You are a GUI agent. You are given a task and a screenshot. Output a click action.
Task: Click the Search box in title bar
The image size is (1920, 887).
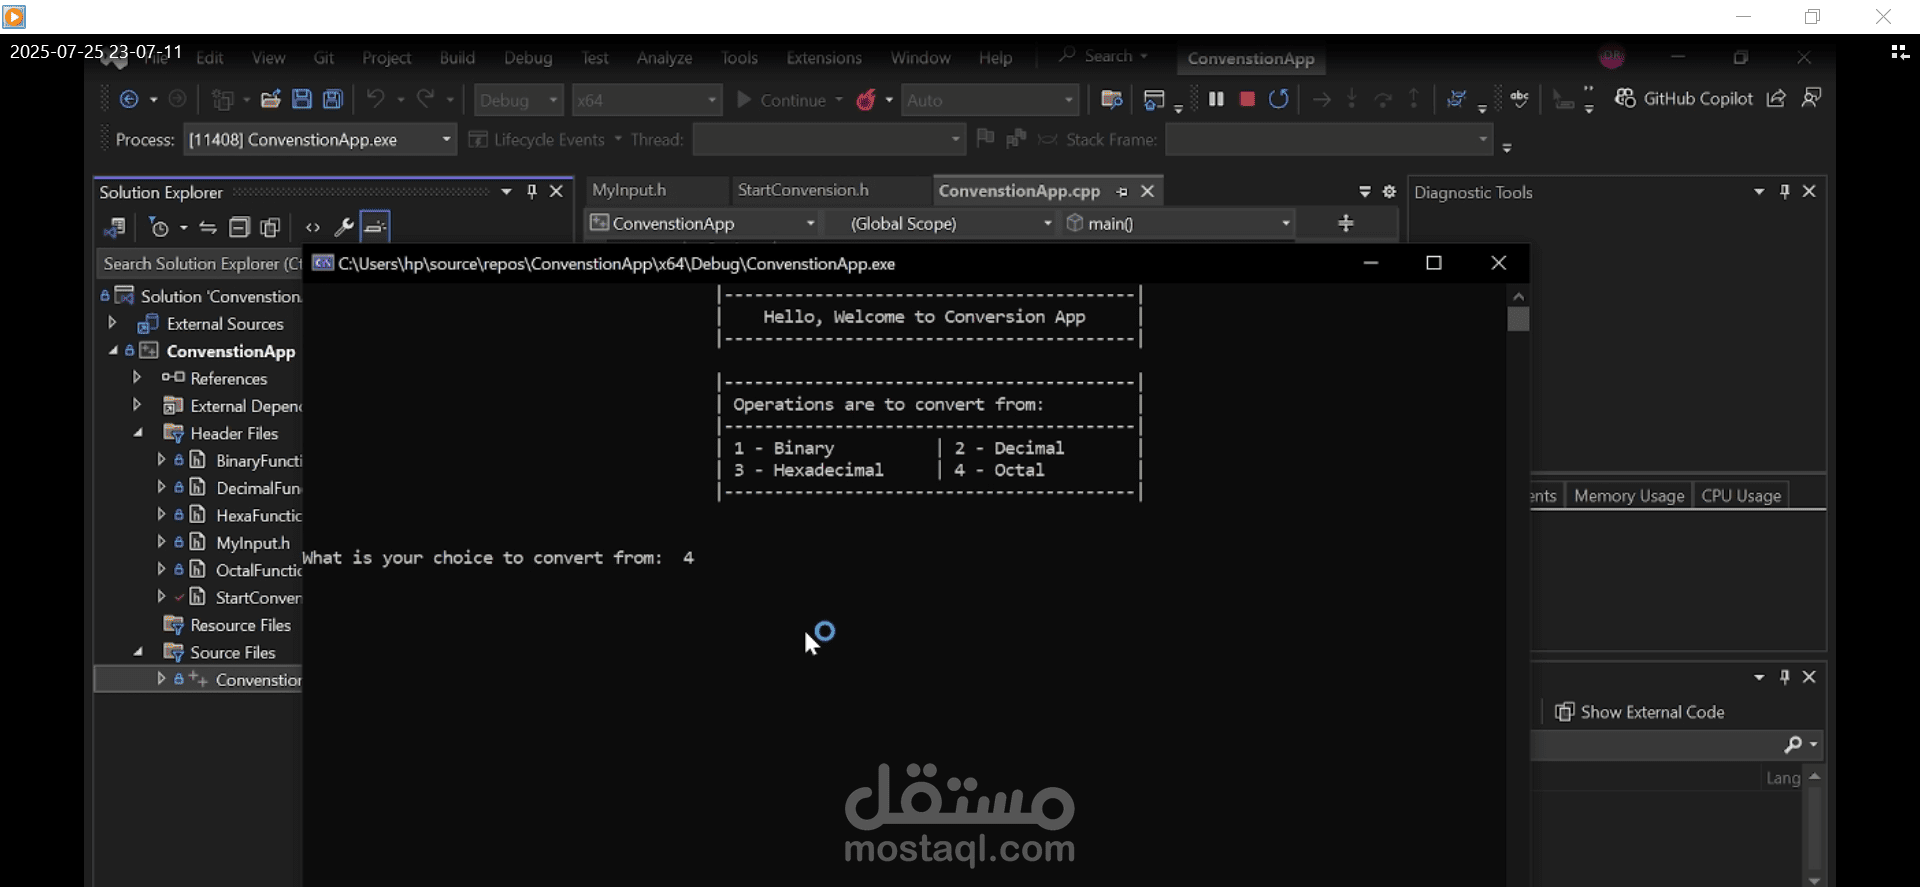[x=1103, y=56]
